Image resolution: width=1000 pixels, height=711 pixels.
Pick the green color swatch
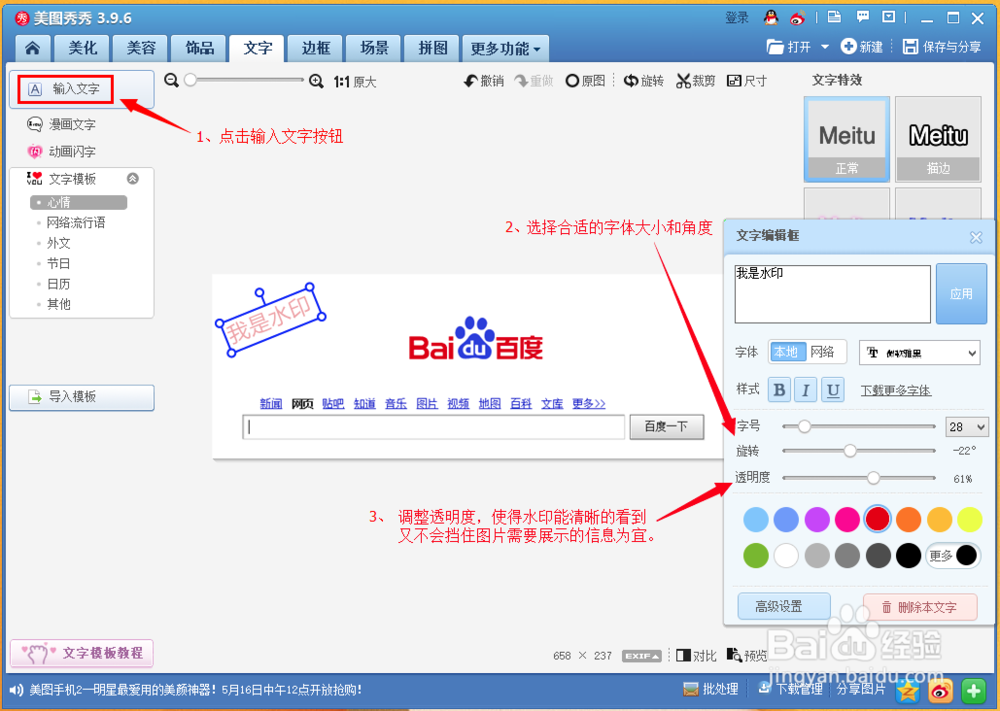756,555
